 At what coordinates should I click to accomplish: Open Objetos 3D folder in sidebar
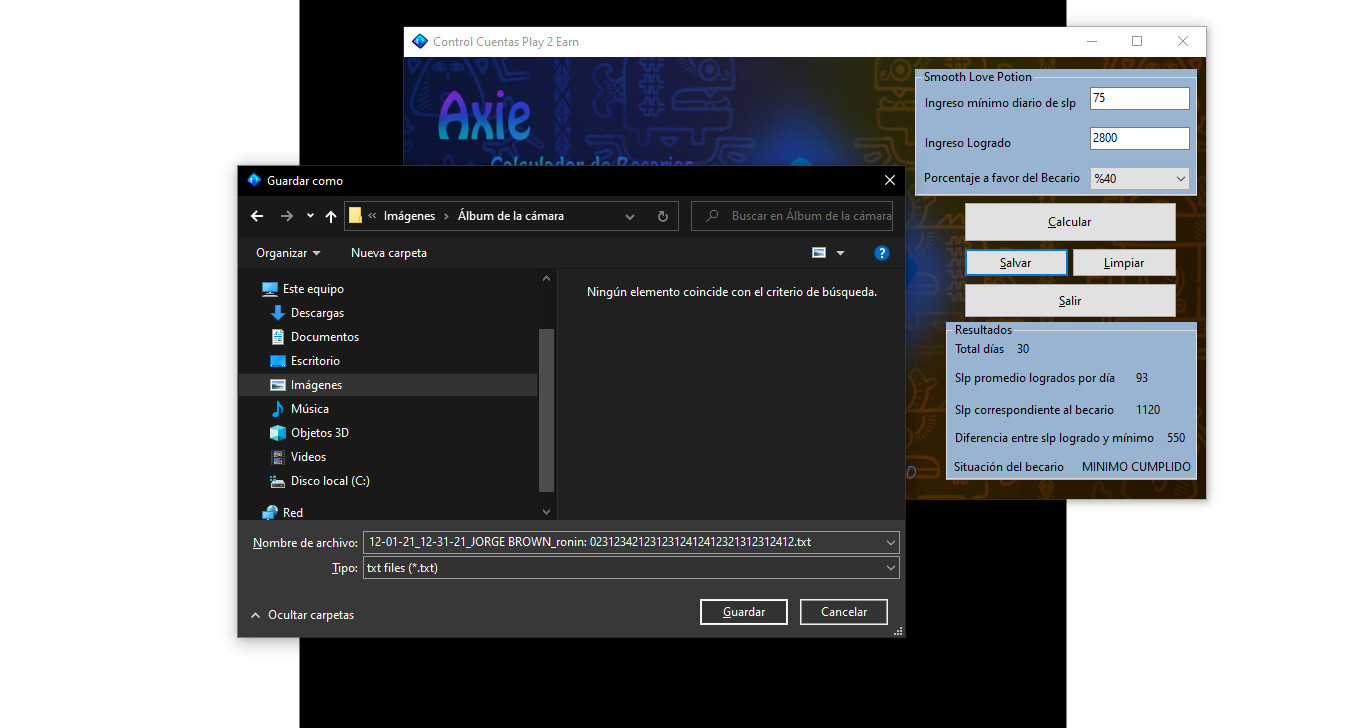click(x=319, y=433)
